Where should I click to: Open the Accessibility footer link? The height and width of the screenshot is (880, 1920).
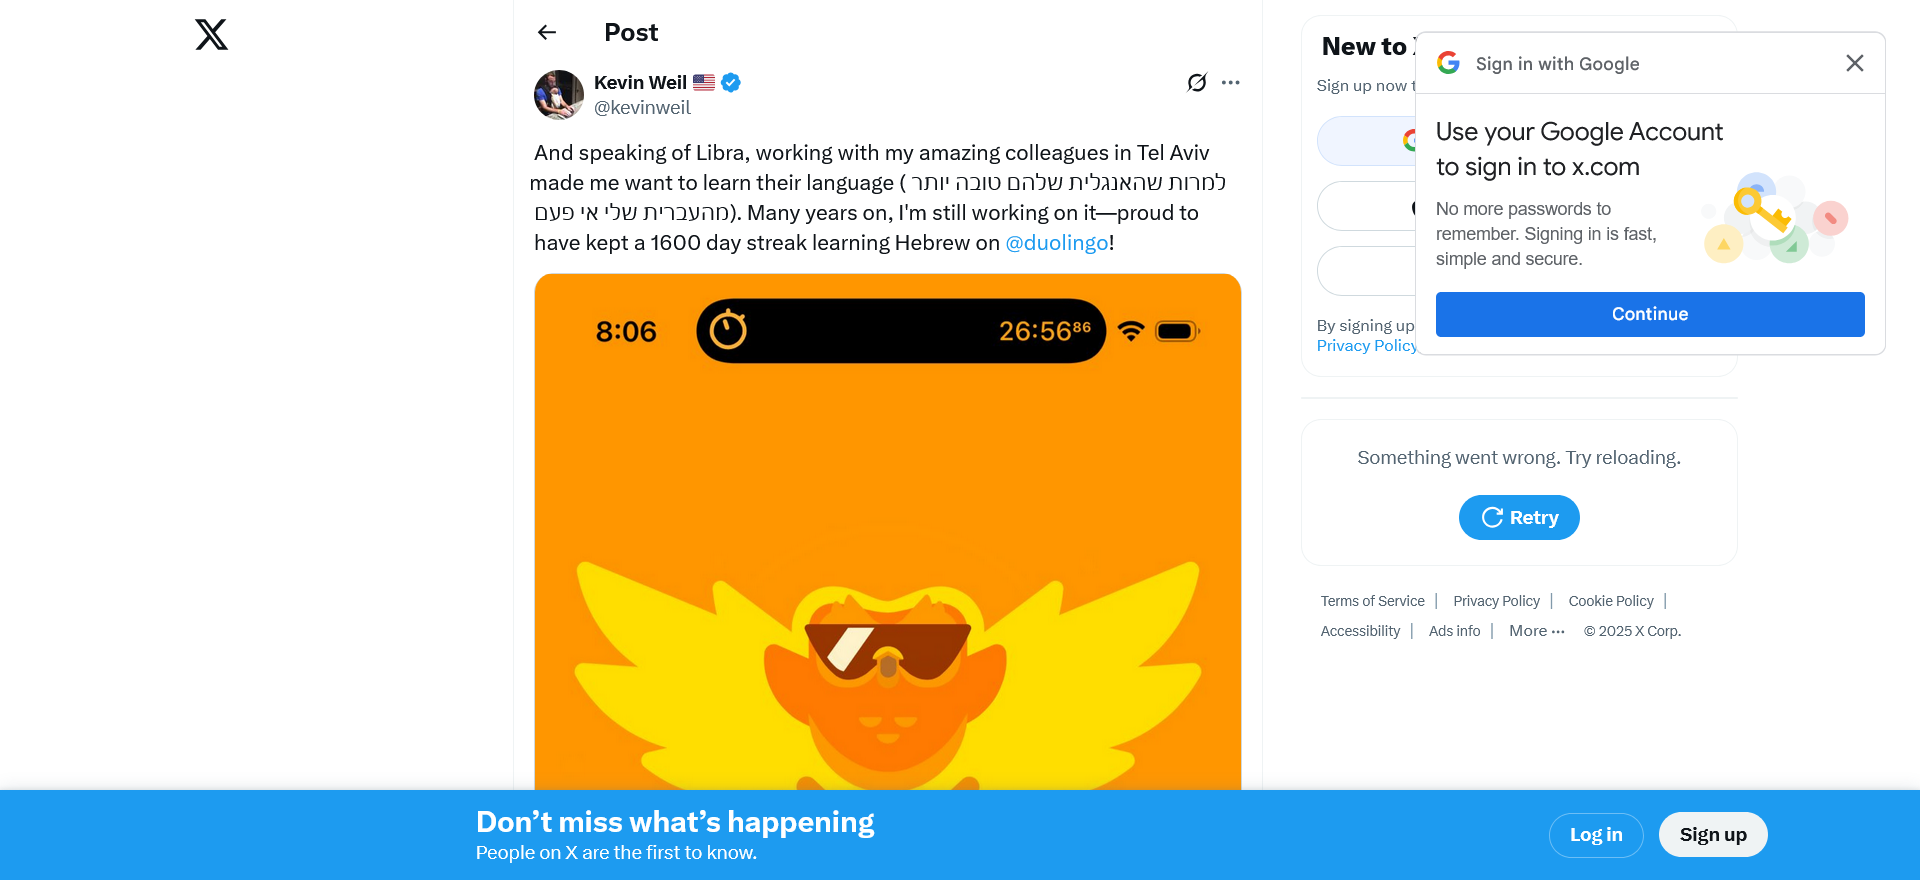[x=1360, y=631]
